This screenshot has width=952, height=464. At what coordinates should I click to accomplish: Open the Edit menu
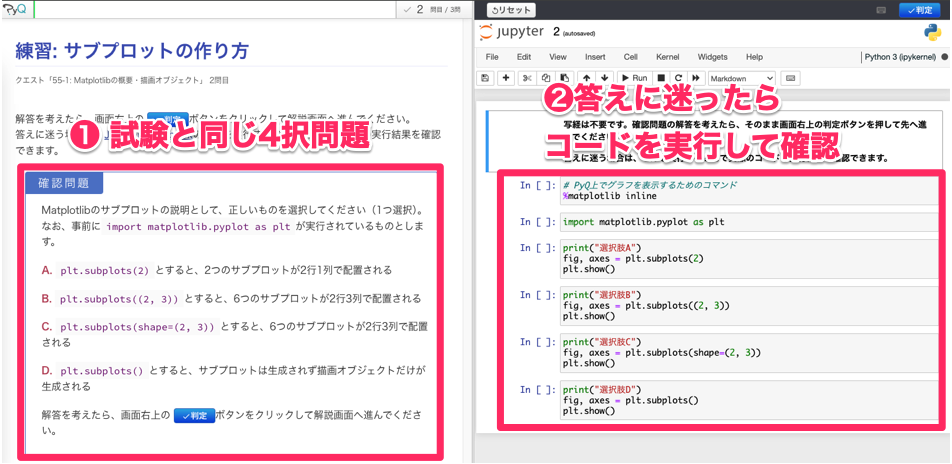tap(524, 57)
